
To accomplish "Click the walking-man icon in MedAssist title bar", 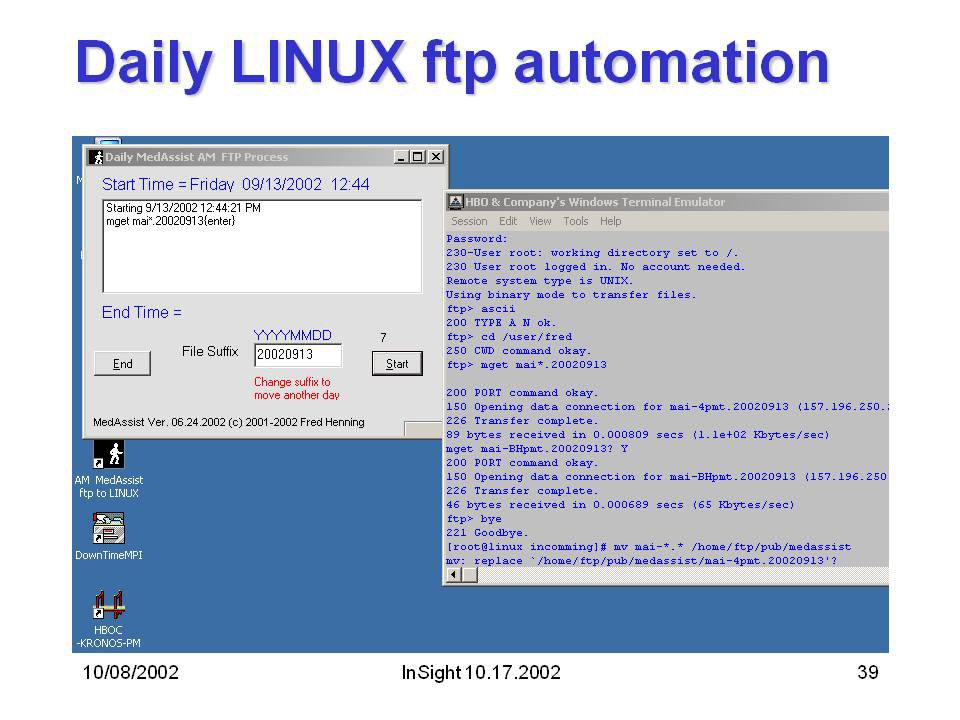I will 97,157.
